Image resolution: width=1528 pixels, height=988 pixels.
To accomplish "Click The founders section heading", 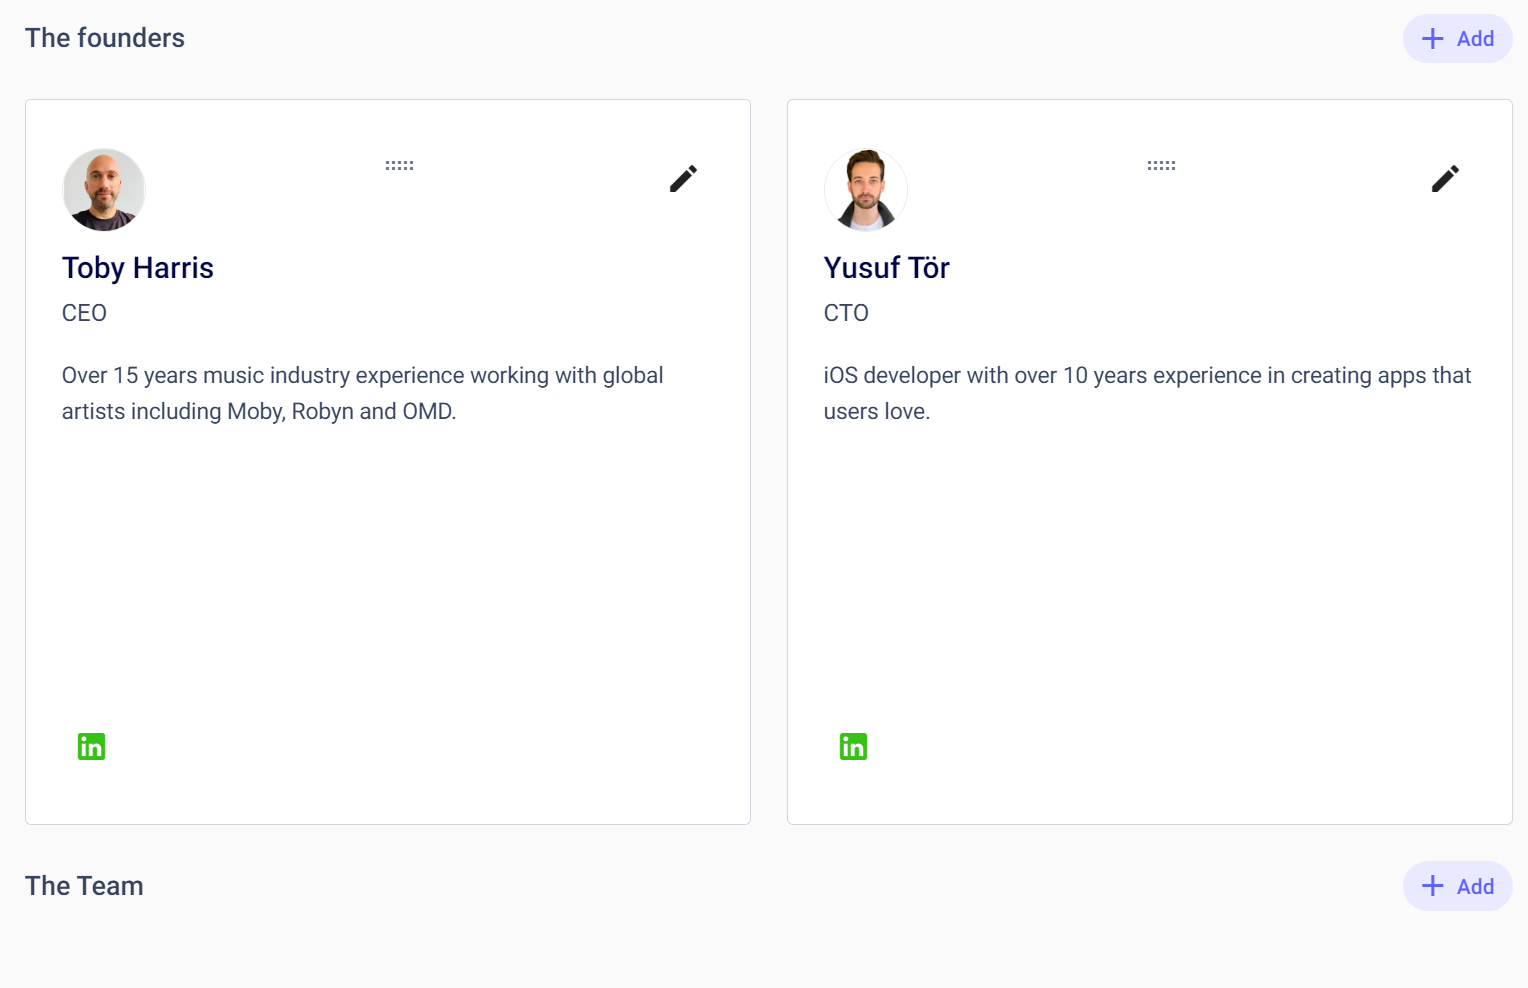I will coord(105,38).
